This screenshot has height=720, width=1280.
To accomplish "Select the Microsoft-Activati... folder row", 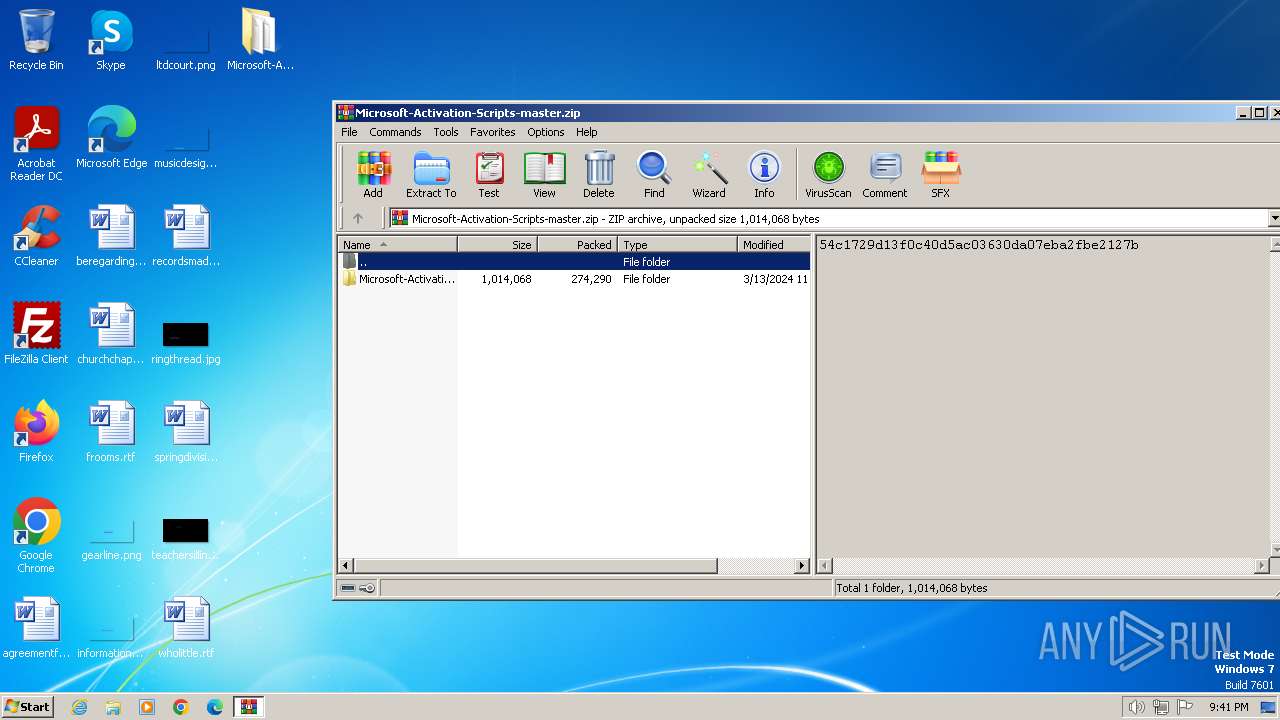I will tap(574, 279).
